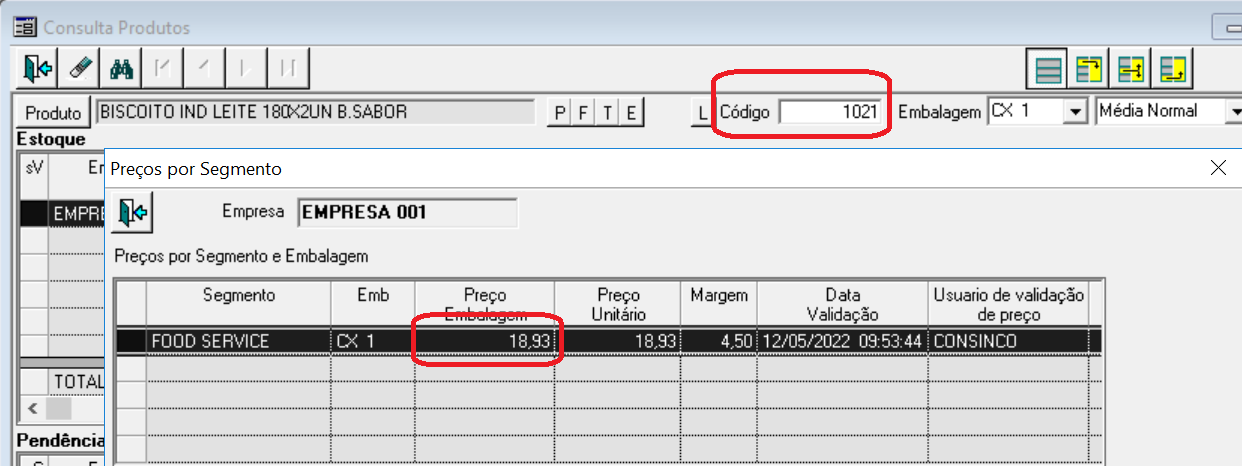Go to previous record navigation icon
This screenshot has height=466, width=1242.
click(x=205, y=68)
